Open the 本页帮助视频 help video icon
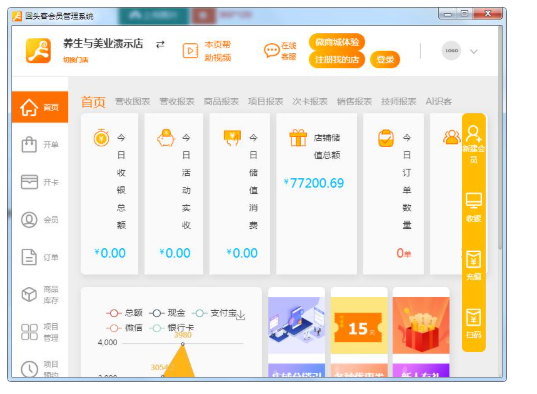The height and width of the screenshot is (394, 537). pos(190,51)
